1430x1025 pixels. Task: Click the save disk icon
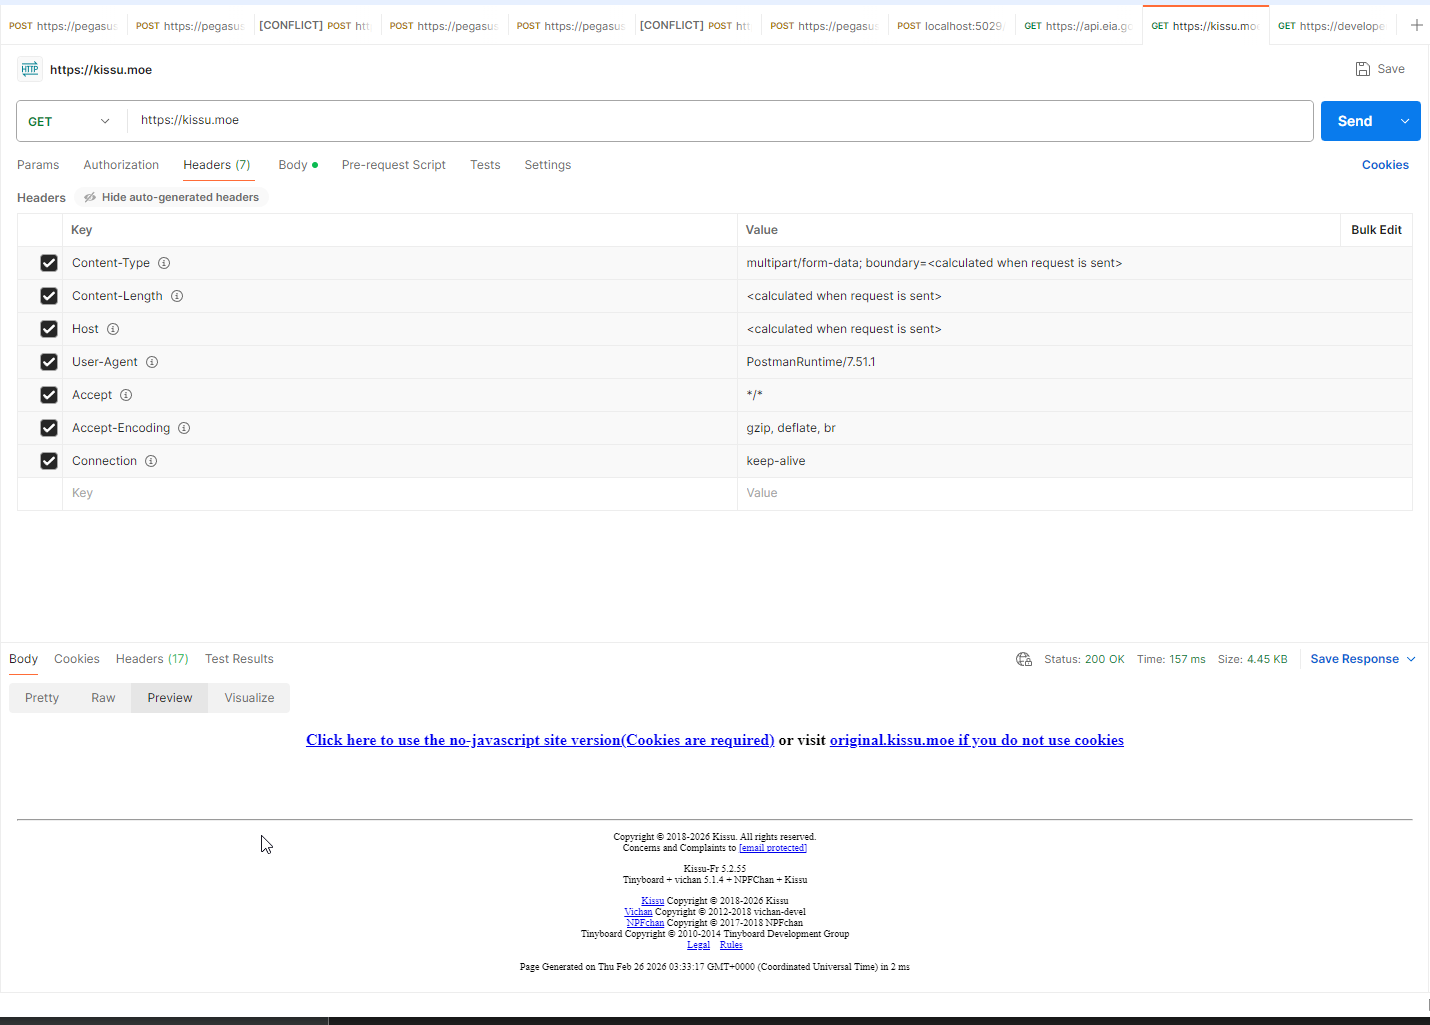click(1362, 69)
